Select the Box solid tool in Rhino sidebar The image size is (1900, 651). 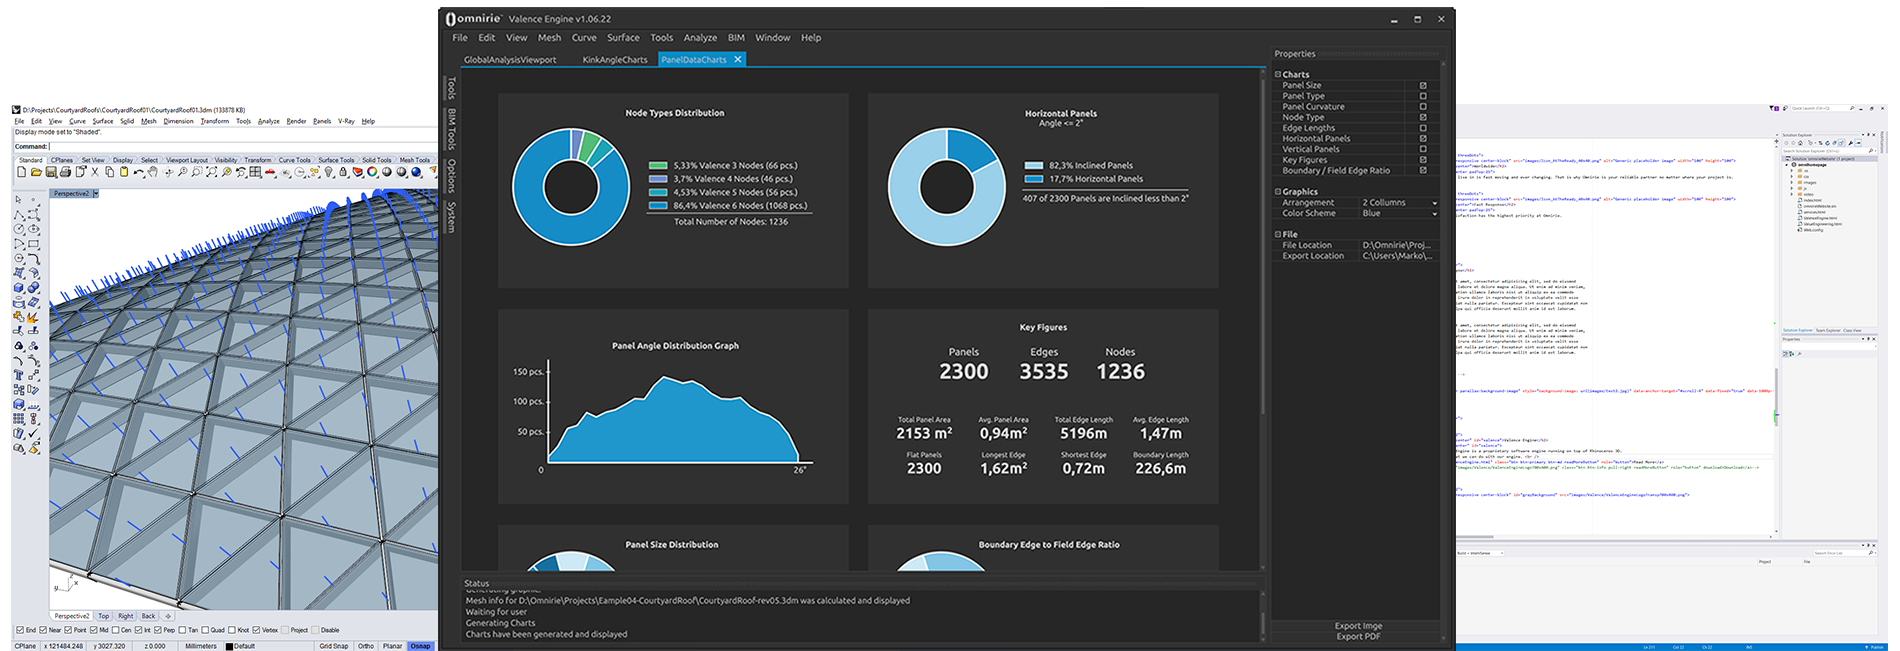click(18, 288)
